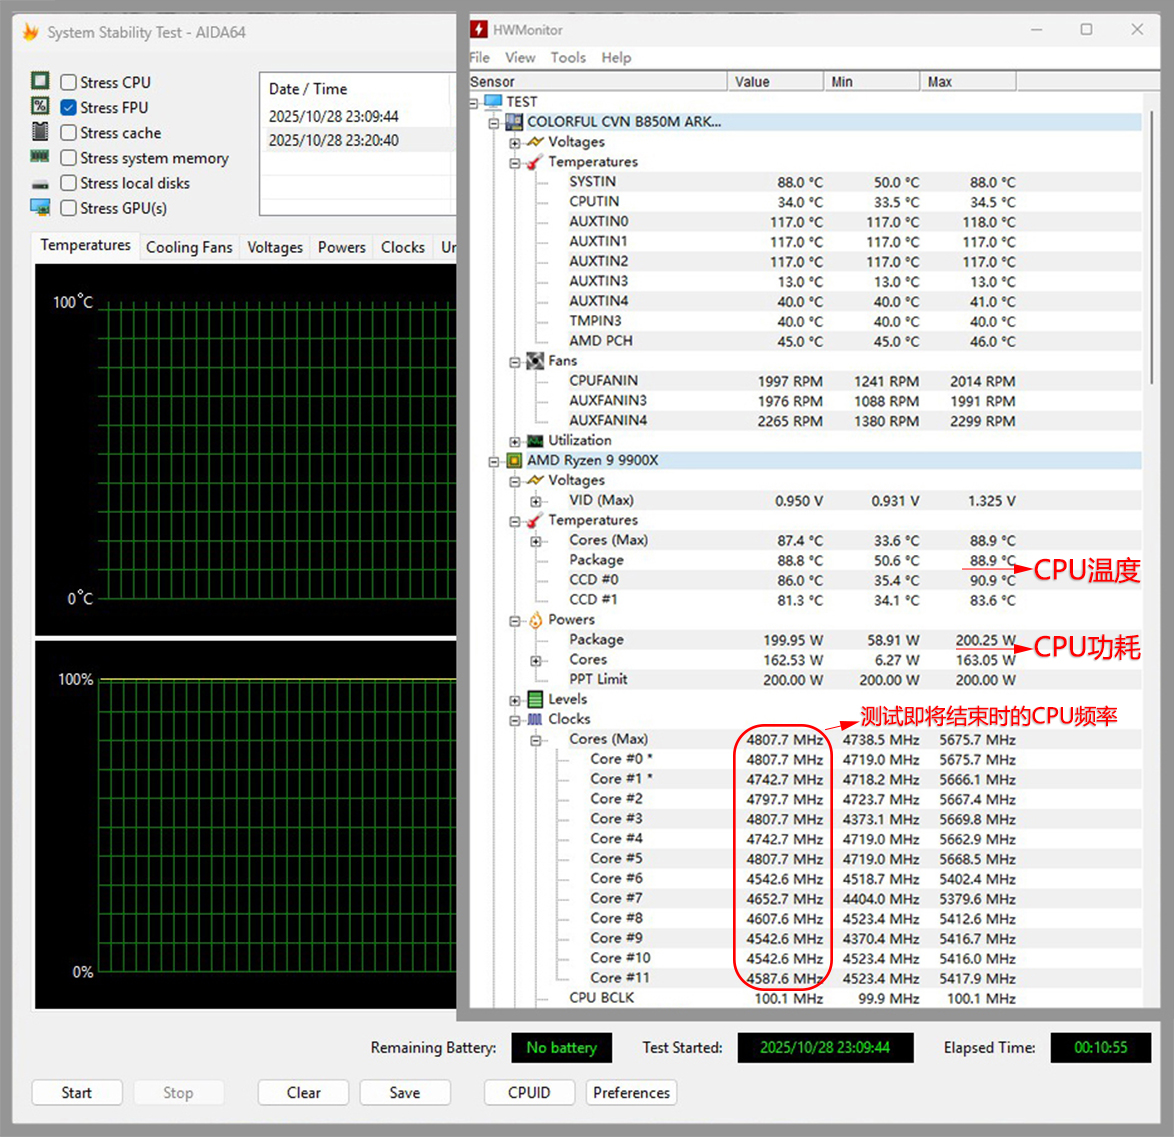The width and height of the screenshot is (1174, 1137).
Task: Click the HWMonitor lightning bolt app icon
Action: coord(479,30)
